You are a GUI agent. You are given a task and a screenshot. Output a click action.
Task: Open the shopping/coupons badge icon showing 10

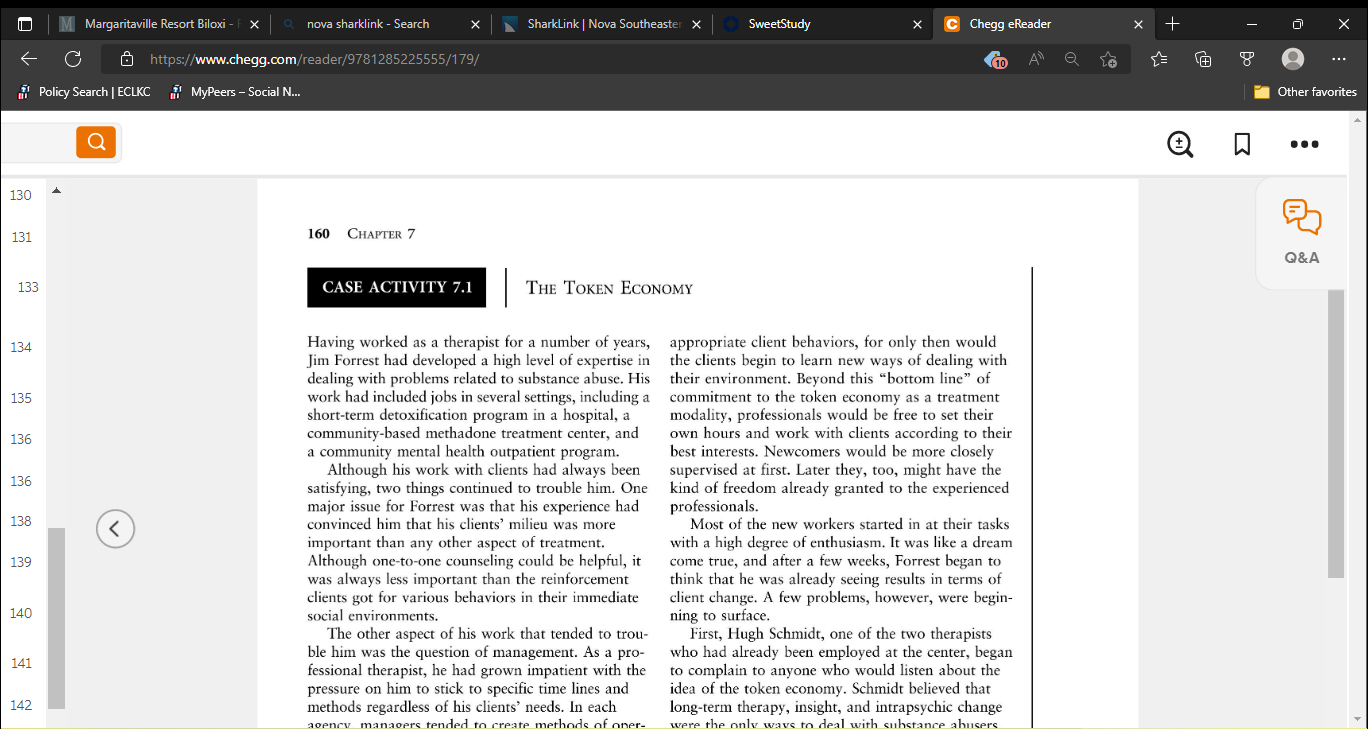995,60
